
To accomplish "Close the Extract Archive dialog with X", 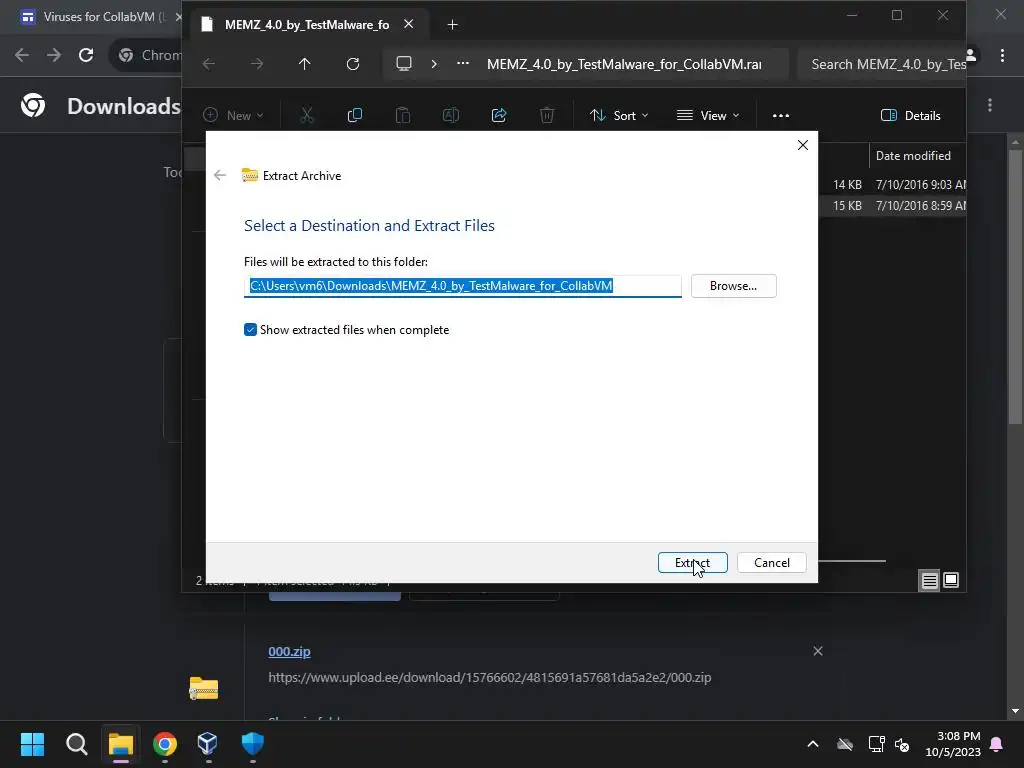I will [x=803, y=145].
